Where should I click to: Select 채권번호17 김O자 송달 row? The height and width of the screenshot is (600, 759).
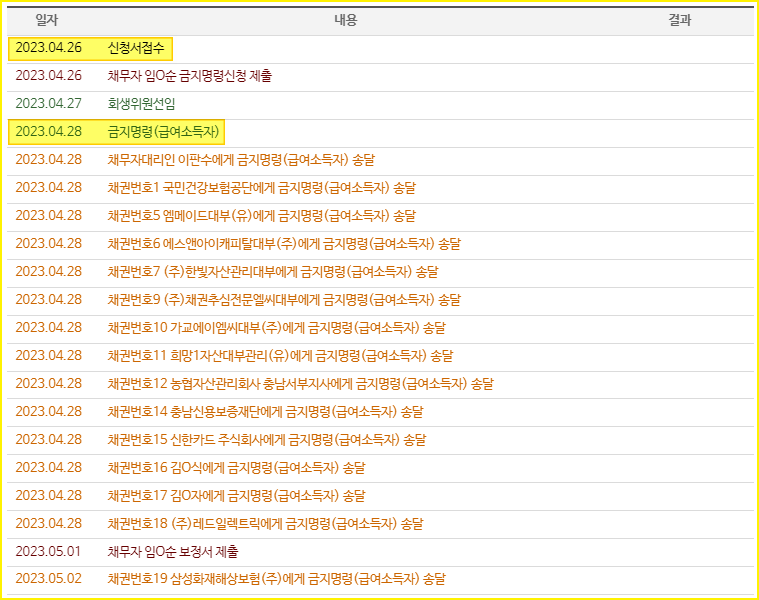click(380, 497)
